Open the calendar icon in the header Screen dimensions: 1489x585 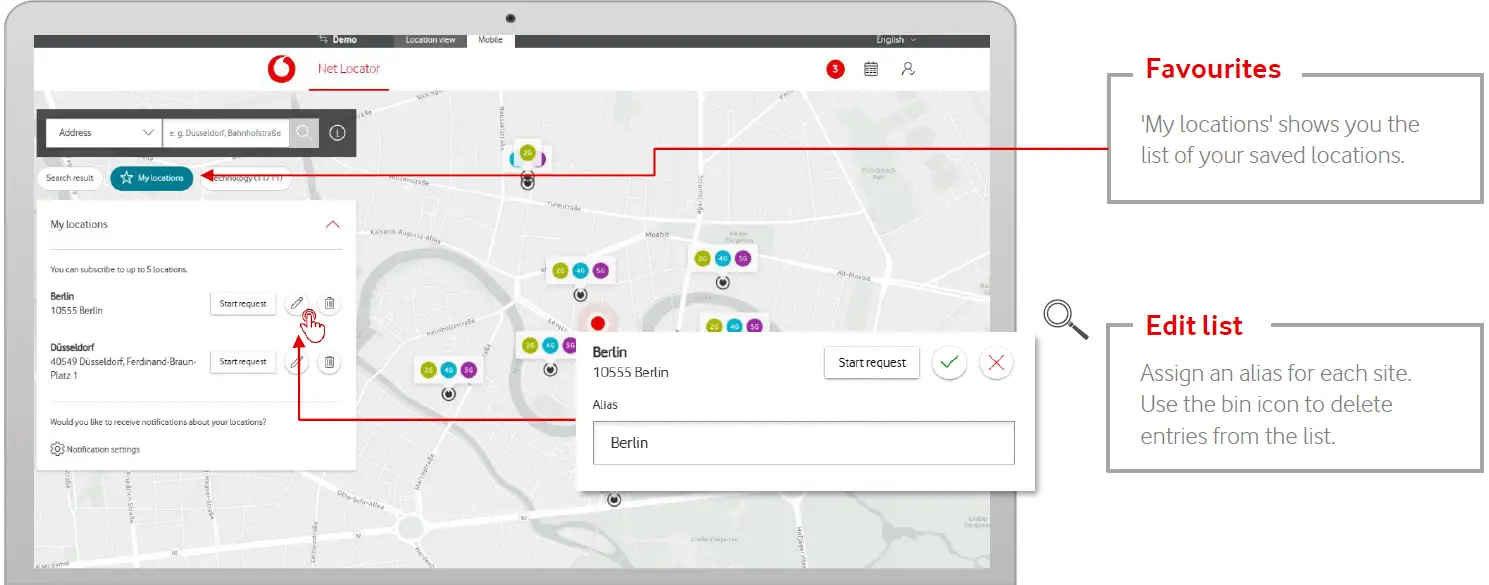871,69
